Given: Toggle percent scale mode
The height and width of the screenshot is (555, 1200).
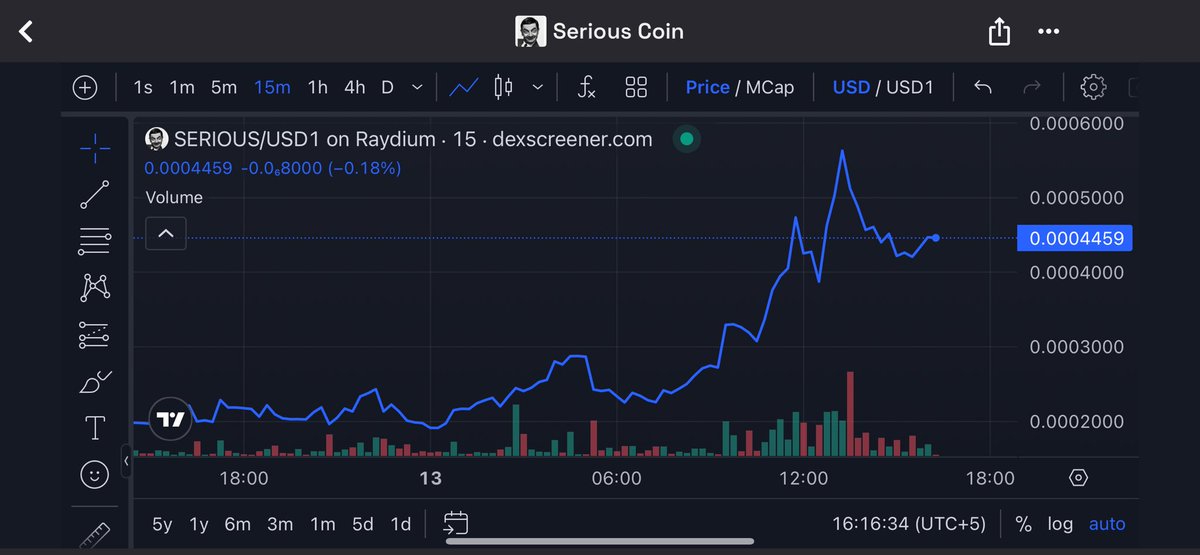Looking at the screenshot, I should (x=1023, y=524).
